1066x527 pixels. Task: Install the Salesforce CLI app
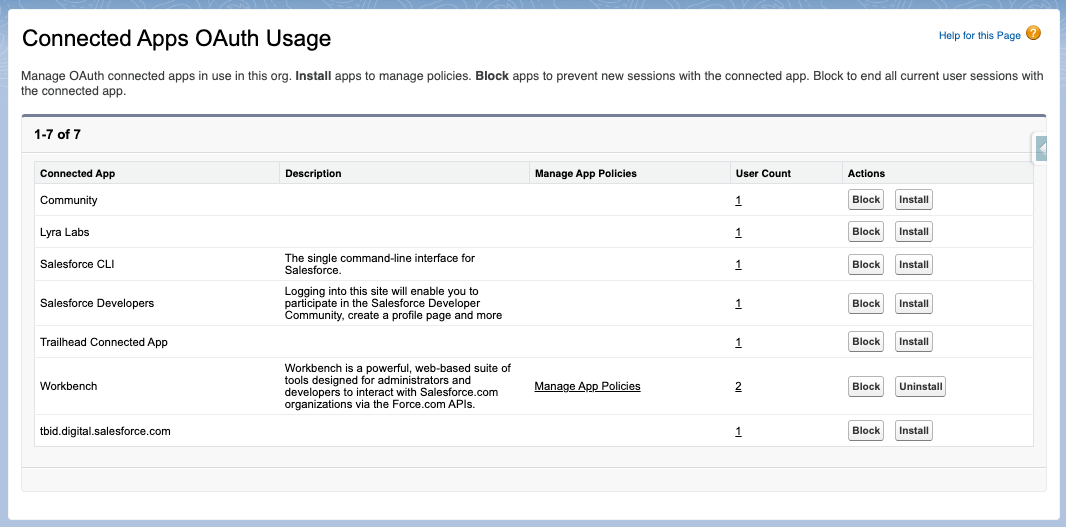(x=914, y=265)
